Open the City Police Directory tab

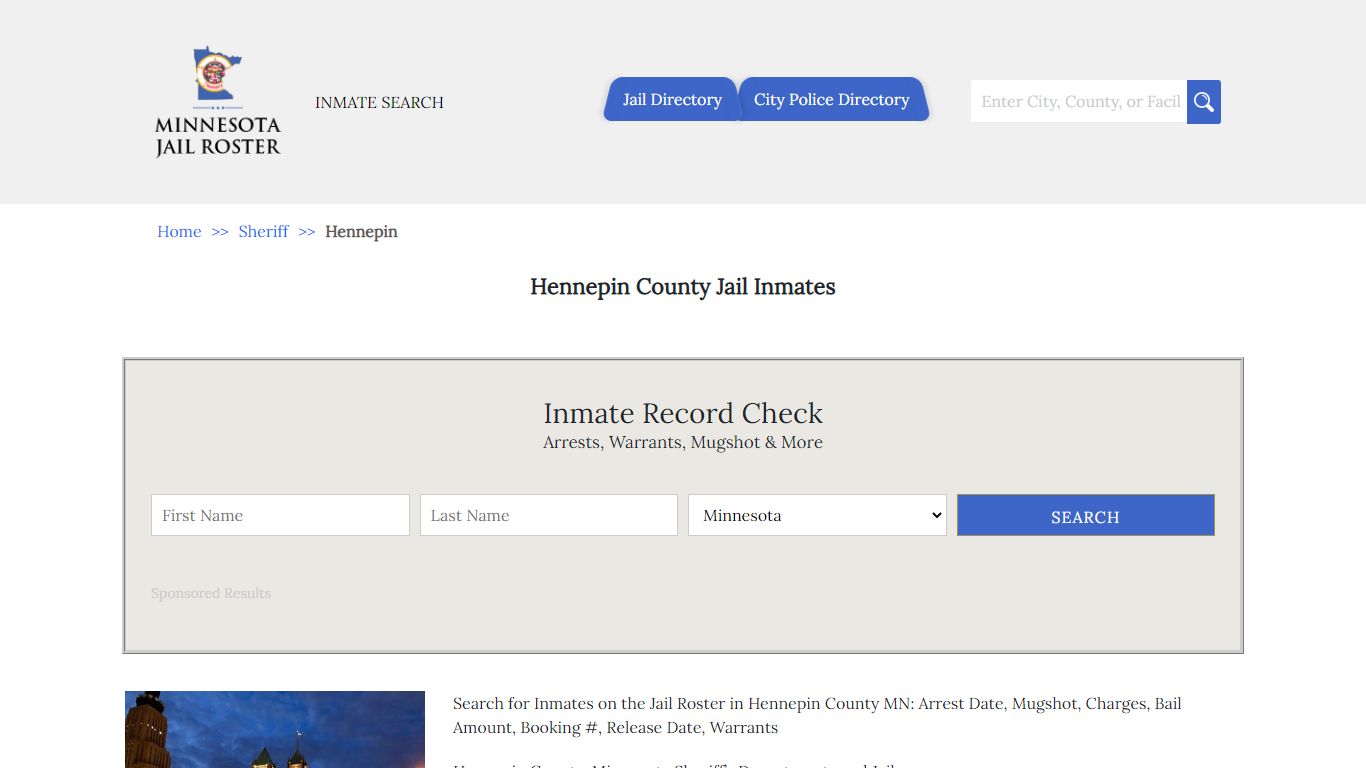pos(831,100)
